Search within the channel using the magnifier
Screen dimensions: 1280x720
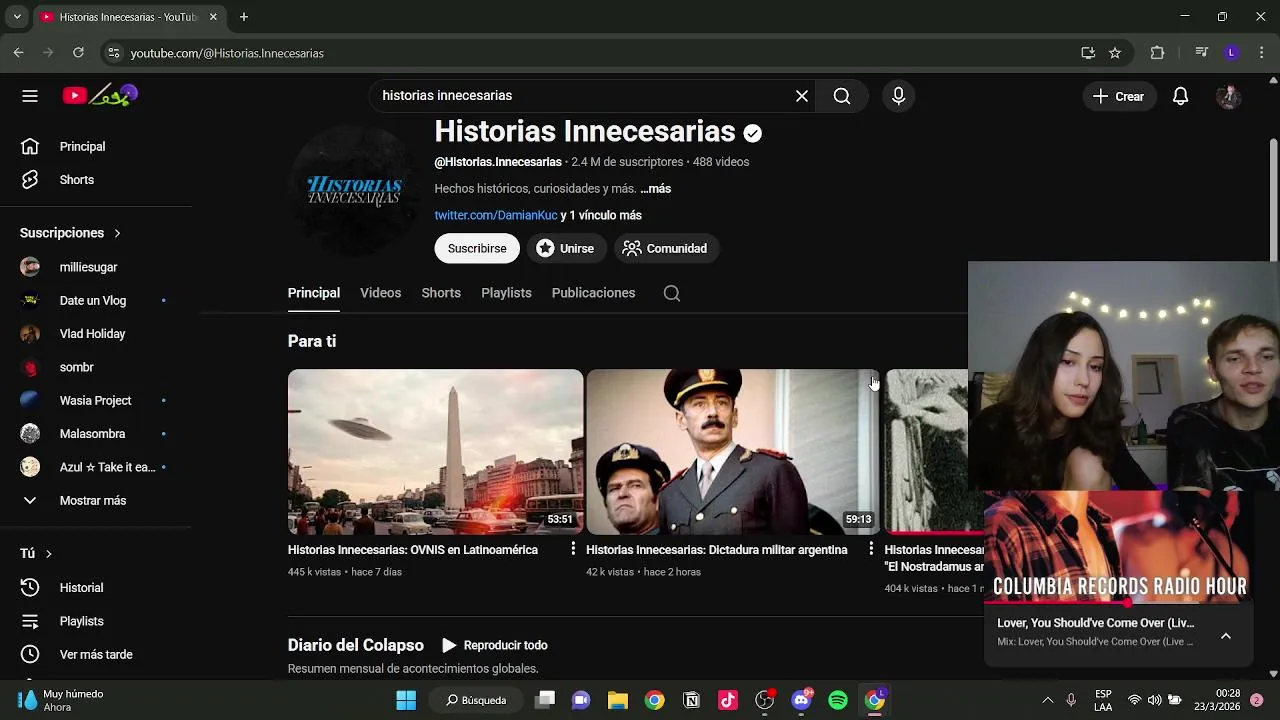(672, 293)
